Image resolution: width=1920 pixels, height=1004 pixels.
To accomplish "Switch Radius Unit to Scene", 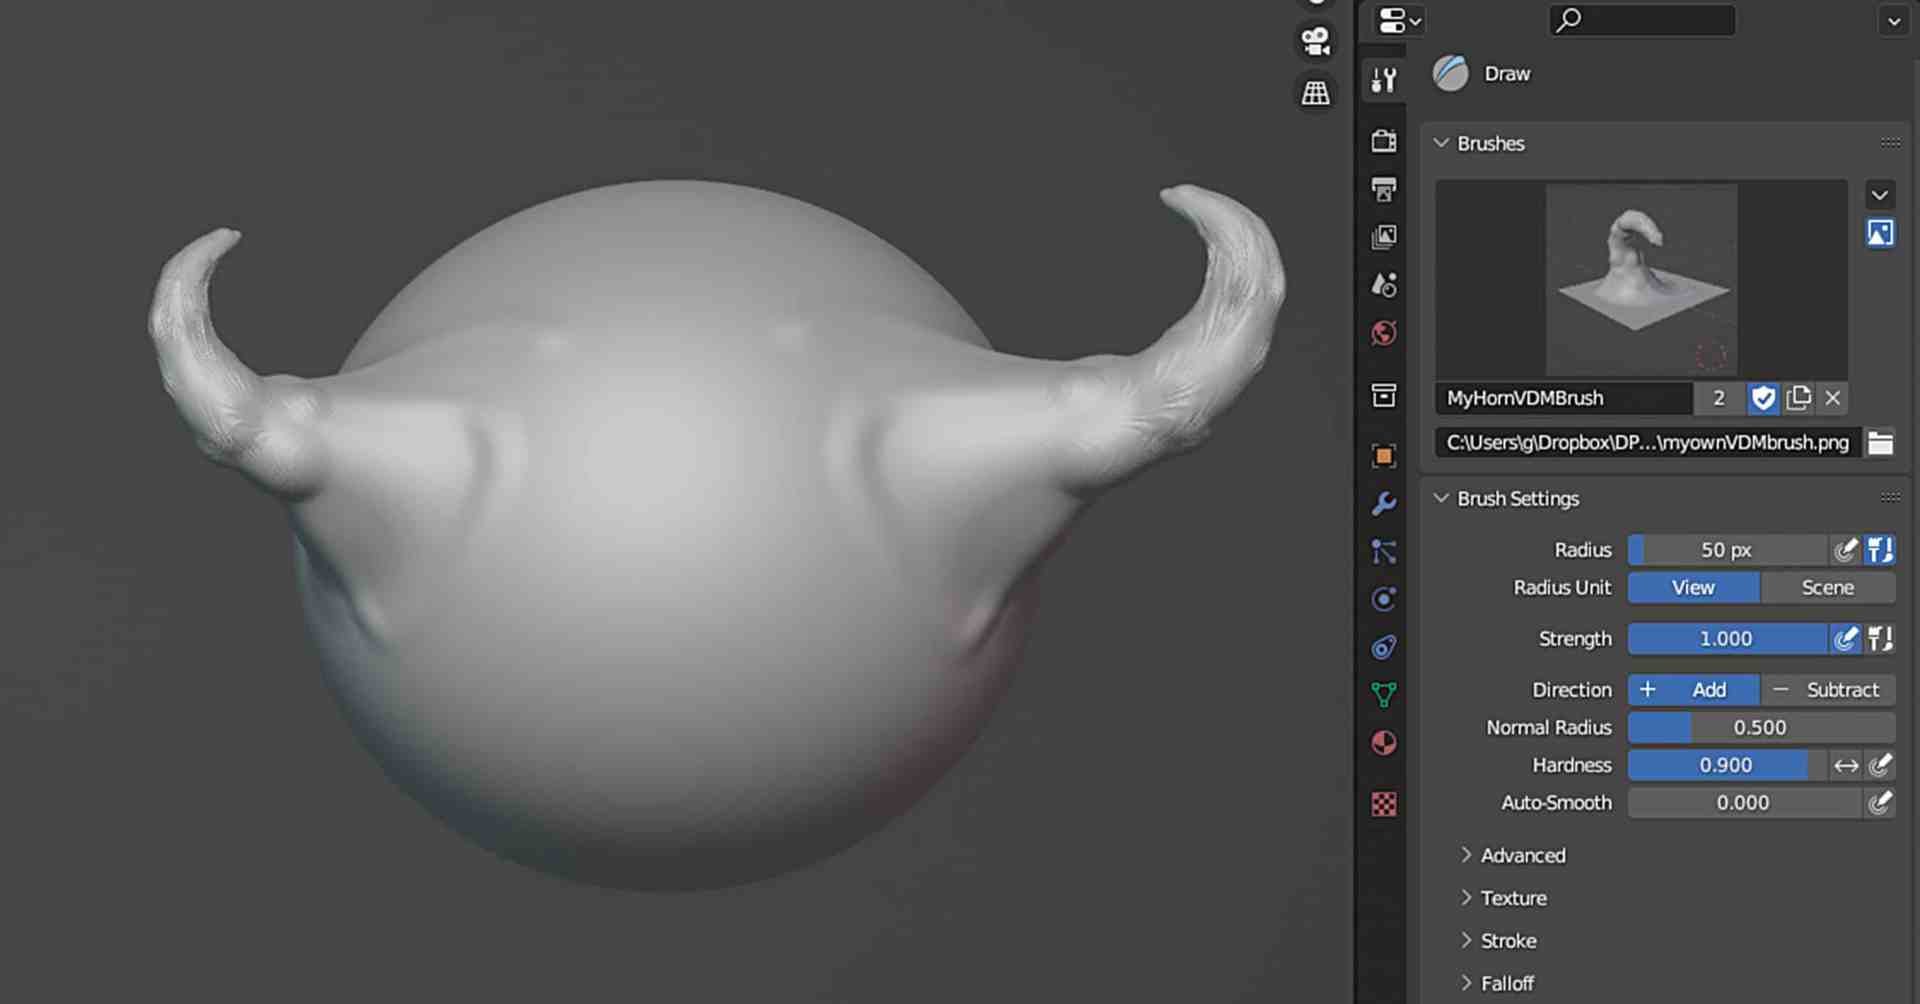I will click(1828, 587).
